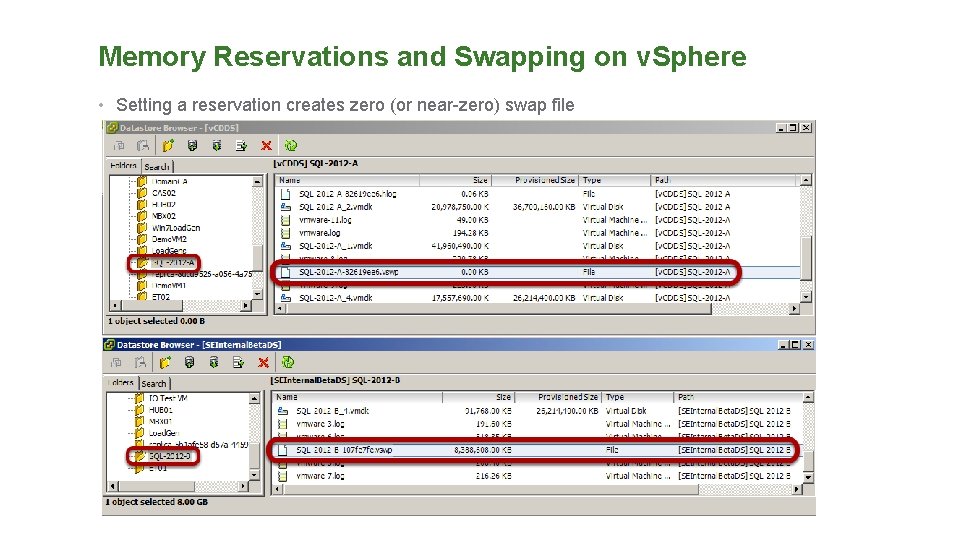Sort by Provisioned Size column in vCDDS list
The width and height of the screenshot is (960, 540).
click(x=535, y=180)
